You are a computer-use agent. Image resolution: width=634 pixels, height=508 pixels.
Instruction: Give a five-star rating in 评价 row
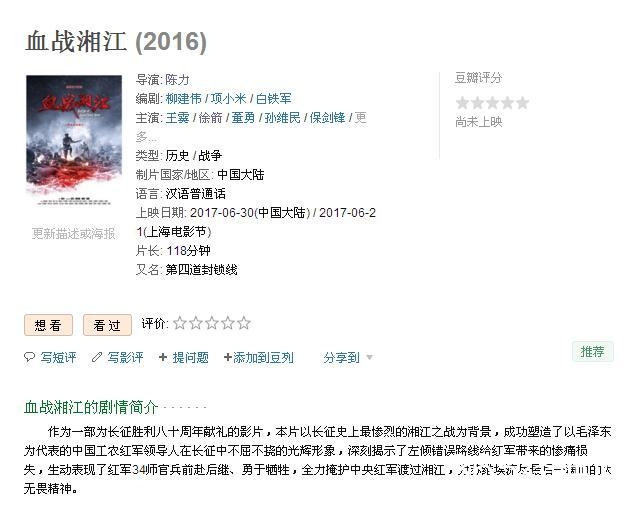pyautogui.click(x=243, y=323)
